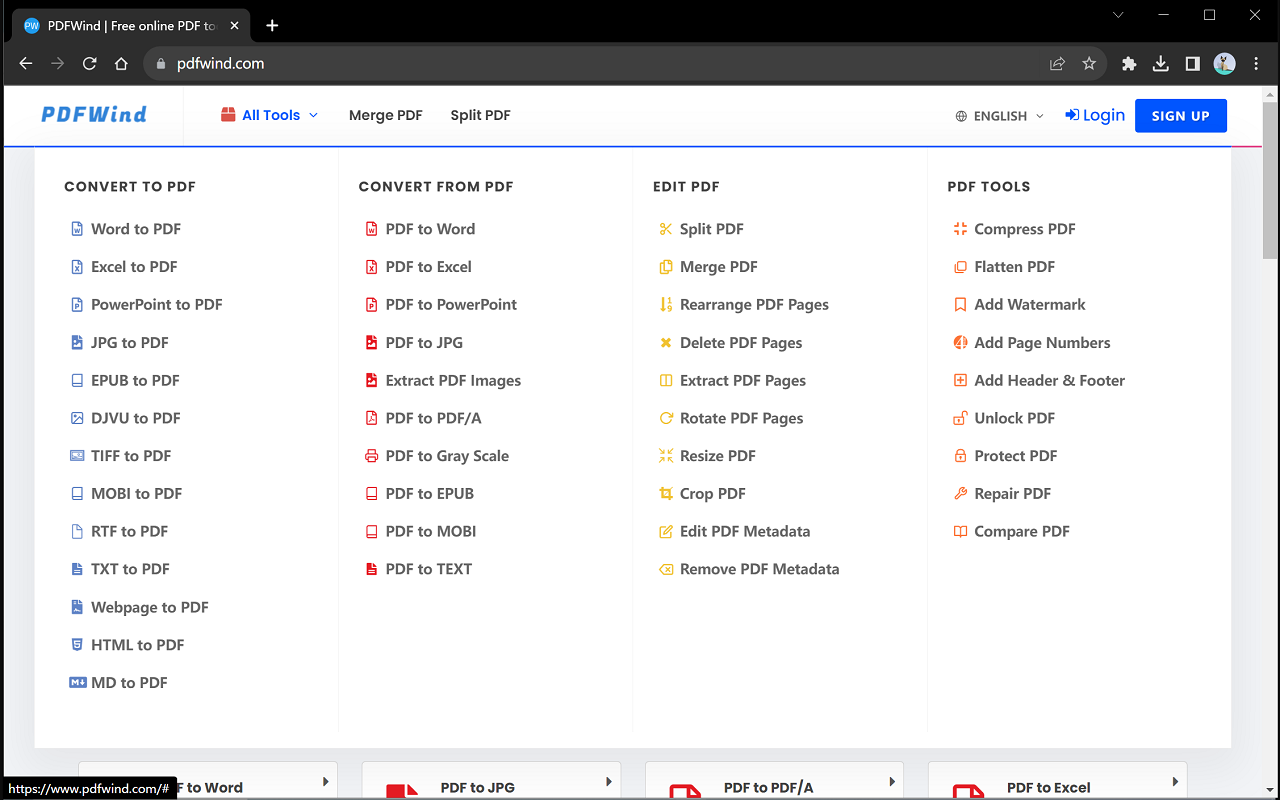The height and width of the screenshot is (800, 1280).
Task: Open the Login link
Action: [x=1095, y=115]
